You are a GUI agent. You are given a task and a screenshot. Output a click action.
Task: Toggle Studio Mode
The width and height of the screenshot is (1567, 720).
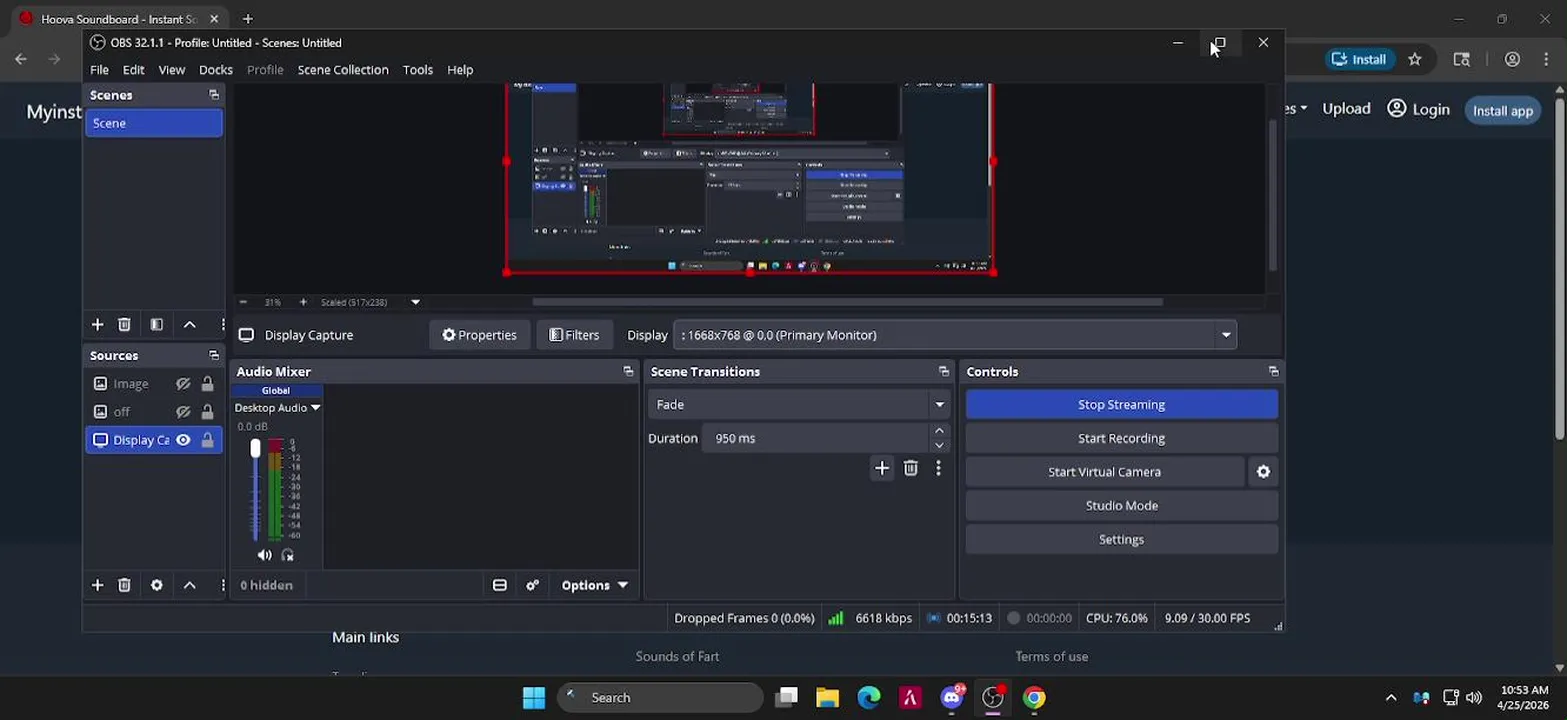pyautogui.click(x=1121, y=505)
